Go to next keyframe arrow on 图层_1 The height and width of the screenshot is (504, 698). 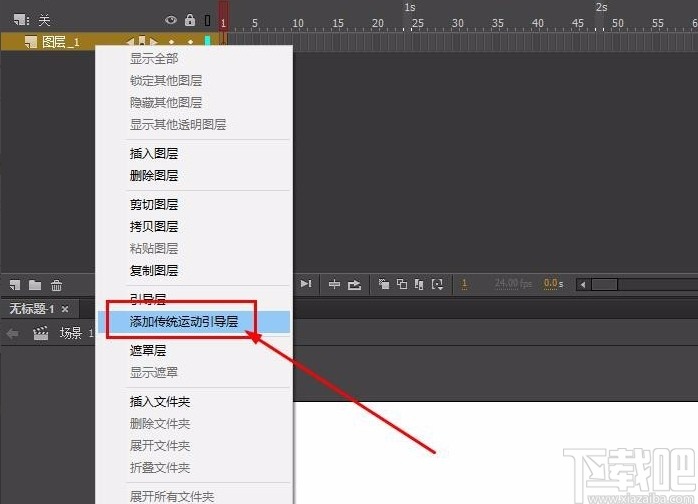(x=154, y=42)
